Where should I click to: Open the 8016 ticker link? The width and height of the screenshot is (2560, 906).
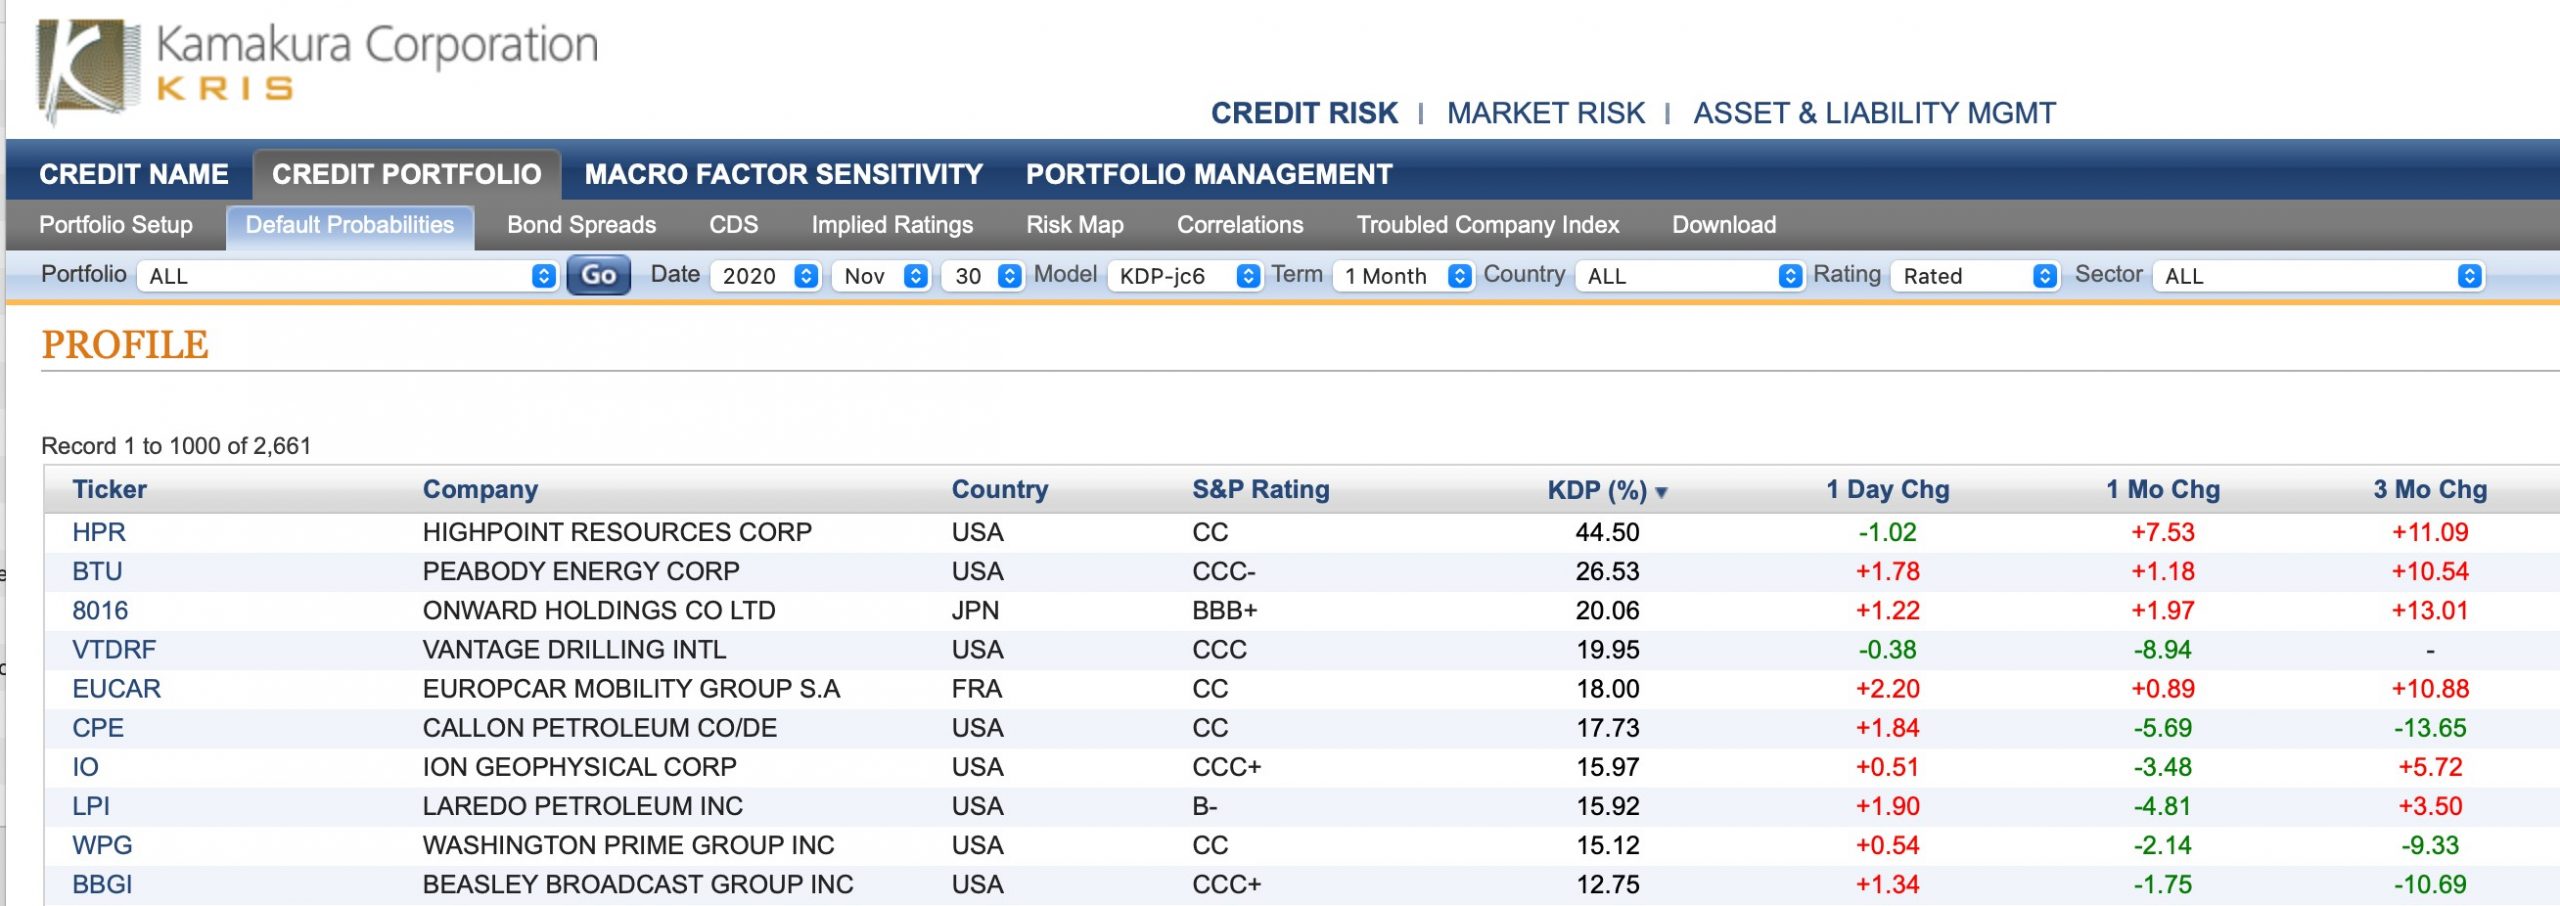[100, 610]
